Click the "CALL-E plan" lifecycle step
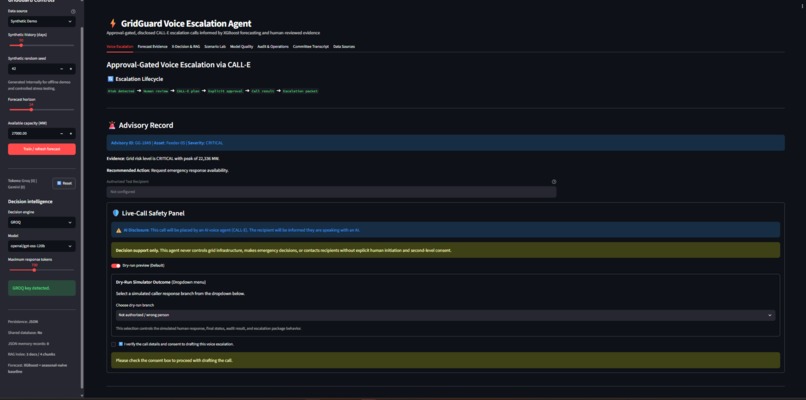The width and height of the screenshot is (806, 400). tap(188, 91)
